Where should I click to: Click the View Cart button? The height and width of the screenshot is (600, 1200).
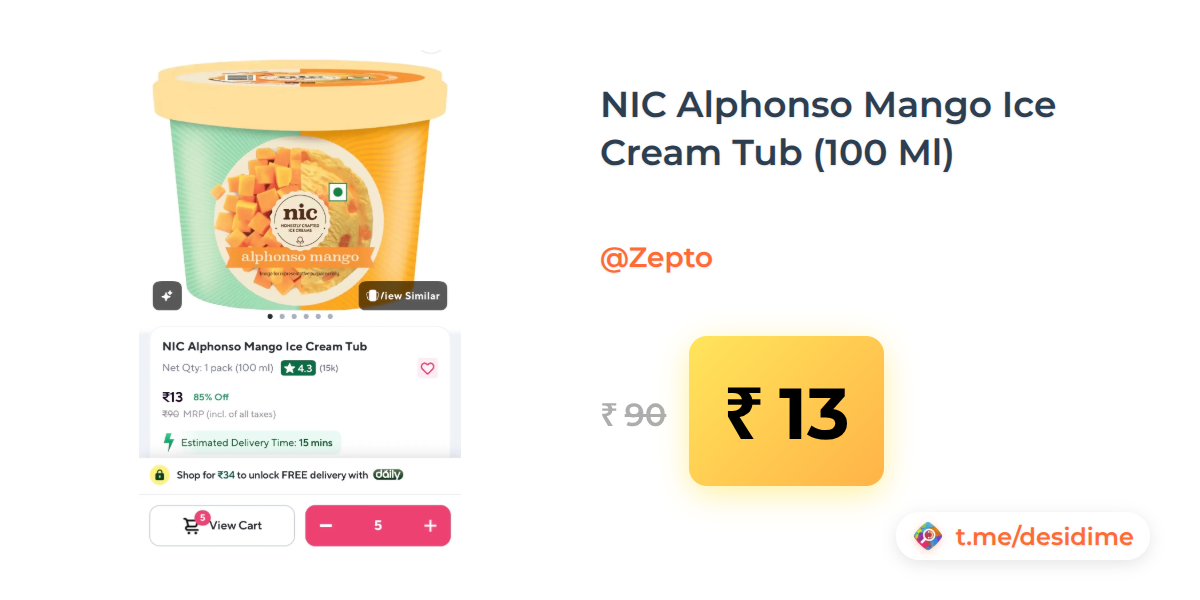coord(222,526)
